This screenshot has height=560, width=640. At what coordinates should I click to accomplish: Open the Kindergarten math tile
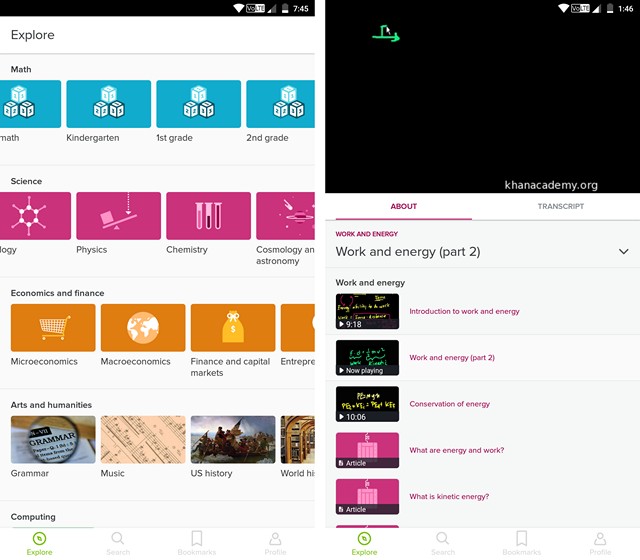click(109, 104)
